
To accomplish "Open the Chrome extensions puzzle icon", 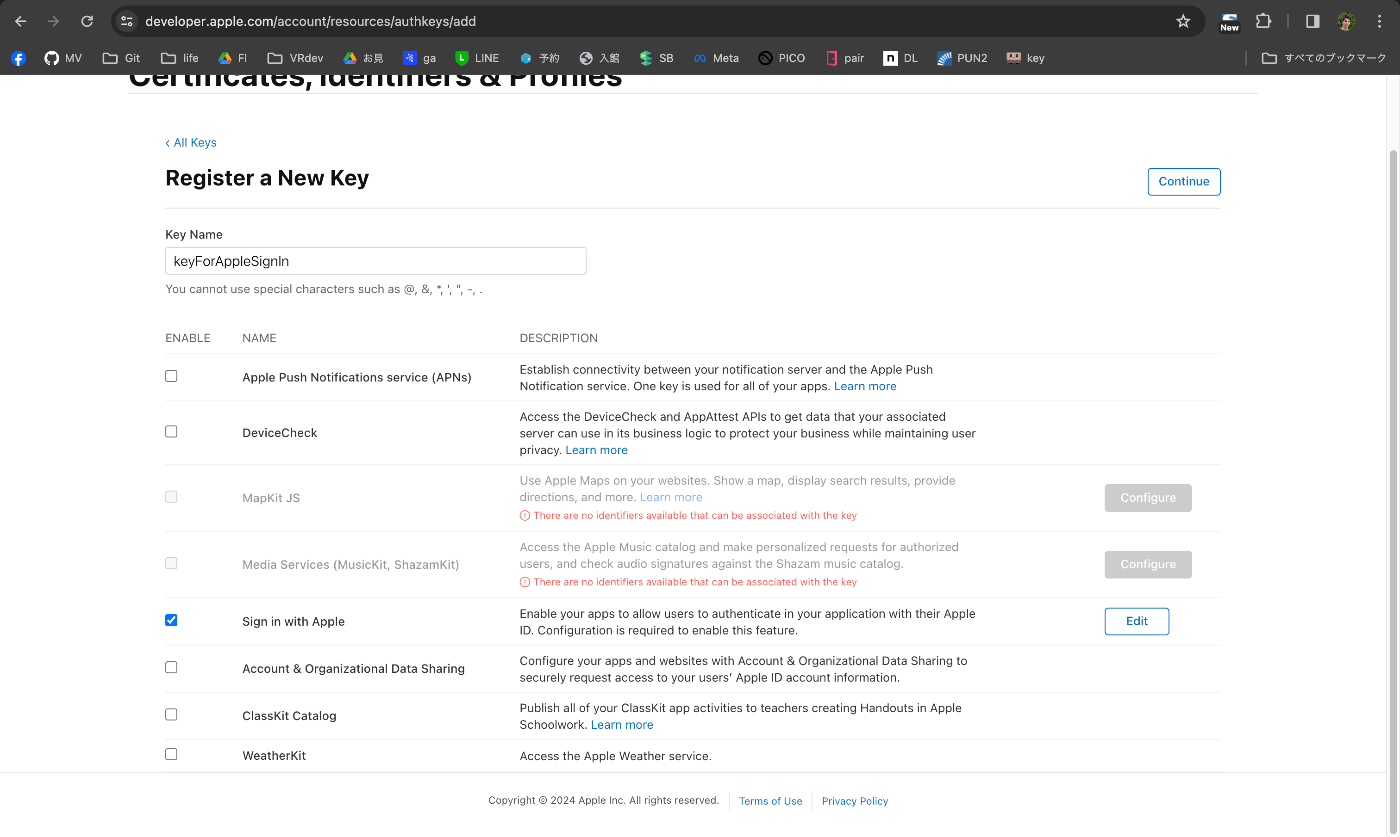I will tap(1263, 21).
